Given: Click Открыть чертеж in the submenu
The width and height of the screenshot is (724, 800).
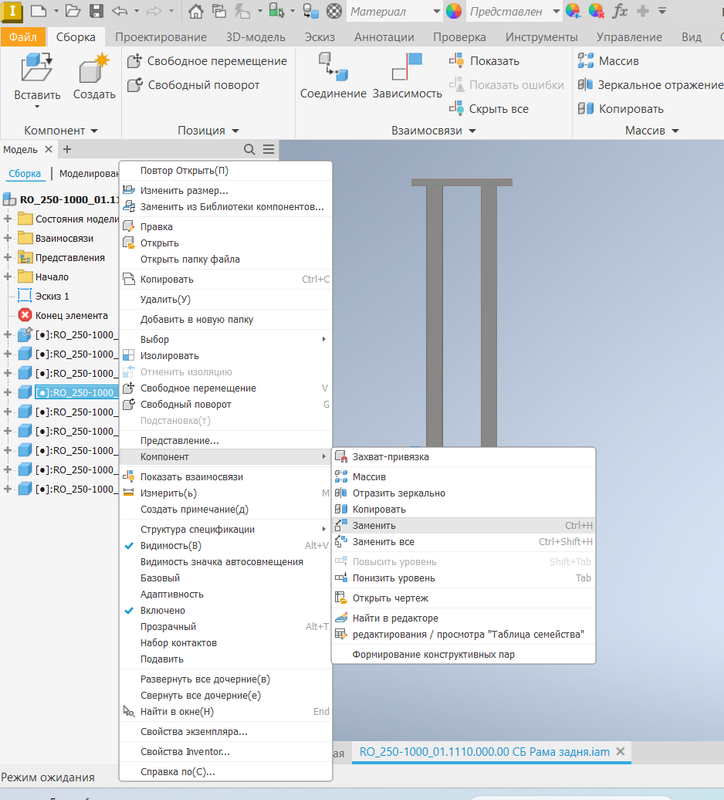Looking at the screenshot, I should coord(463,598).
